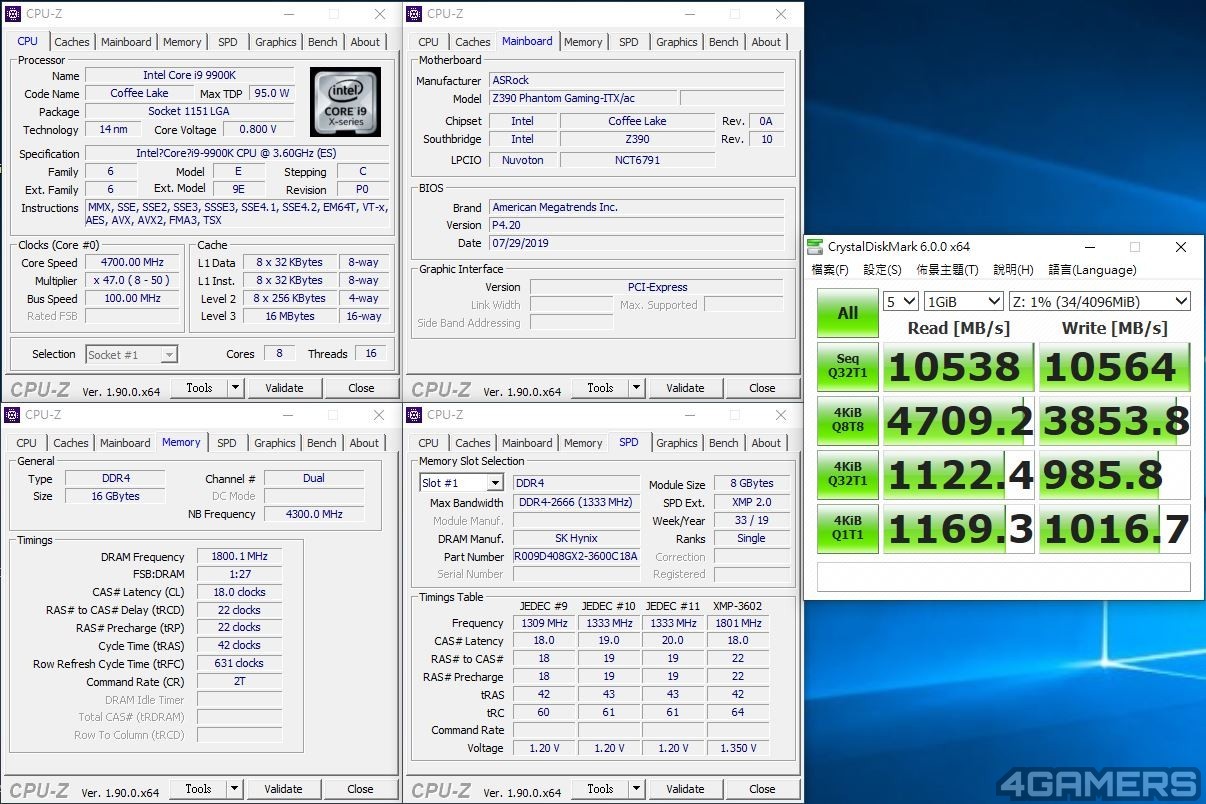Open drive selector showing Z: 1%
The width and height of the screenshot is (1206, 804).
pos(1101,301)
